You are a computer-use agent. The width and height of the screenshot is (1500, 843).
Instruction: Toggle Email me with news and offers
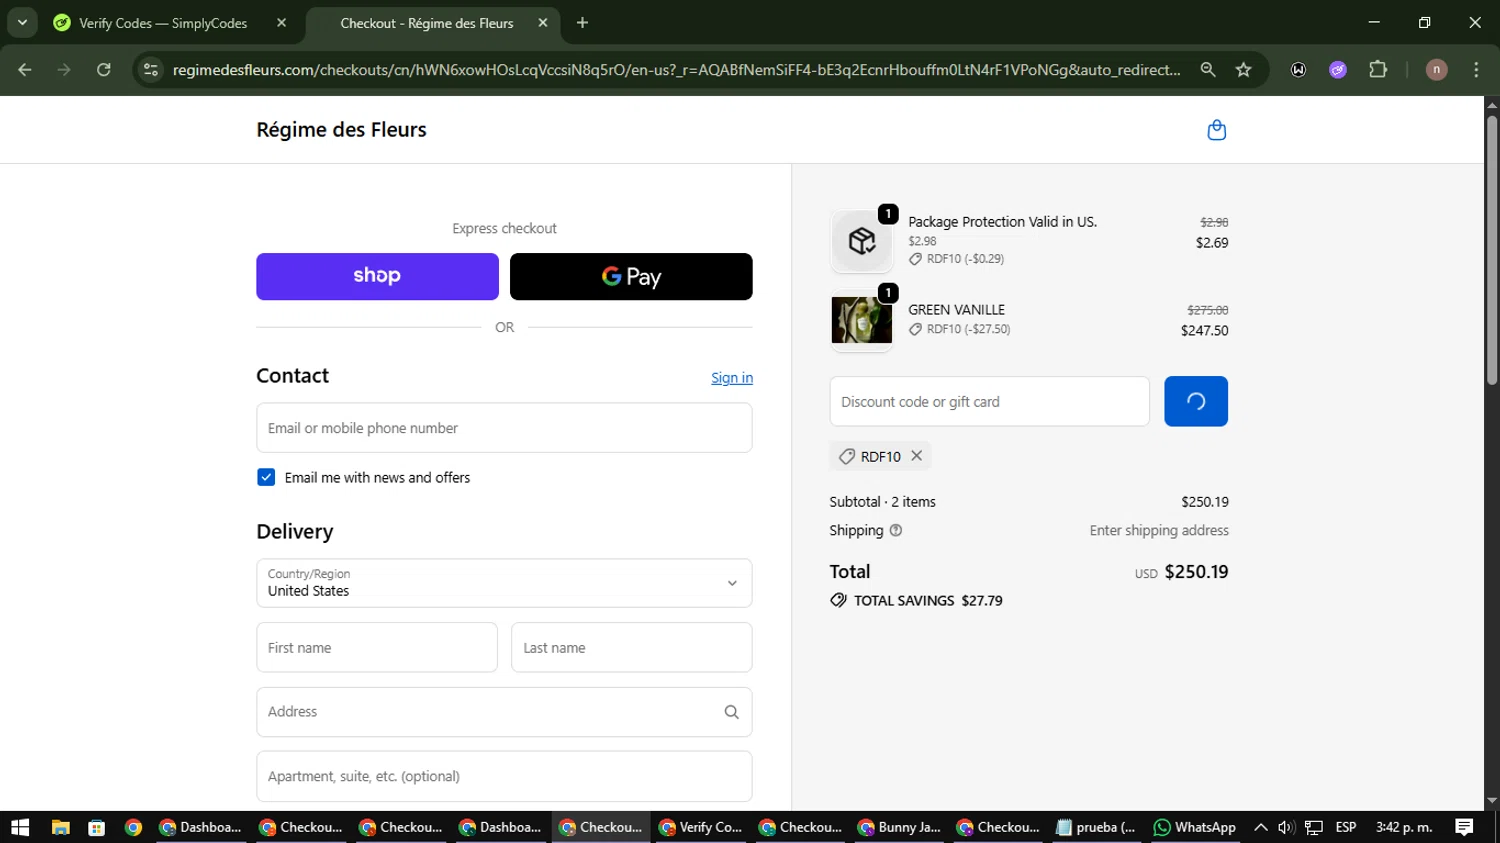[266, 478]
